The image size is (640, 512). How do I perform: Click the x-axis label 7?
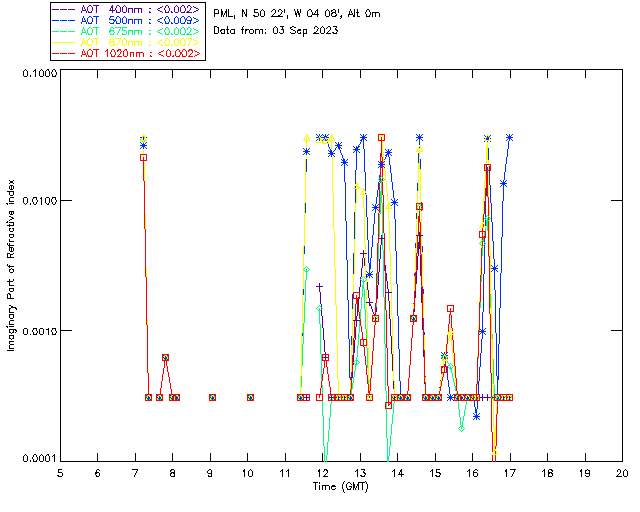[135, 473]
